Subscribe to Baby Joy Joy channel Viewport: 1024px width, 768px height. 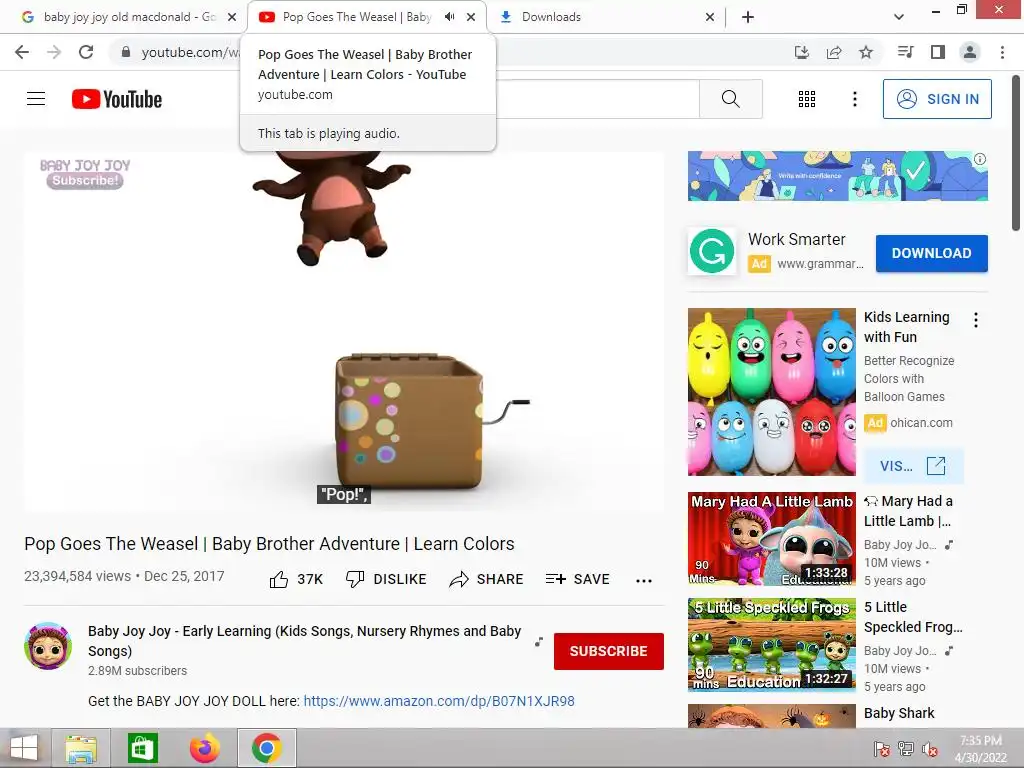click(609, 651)
